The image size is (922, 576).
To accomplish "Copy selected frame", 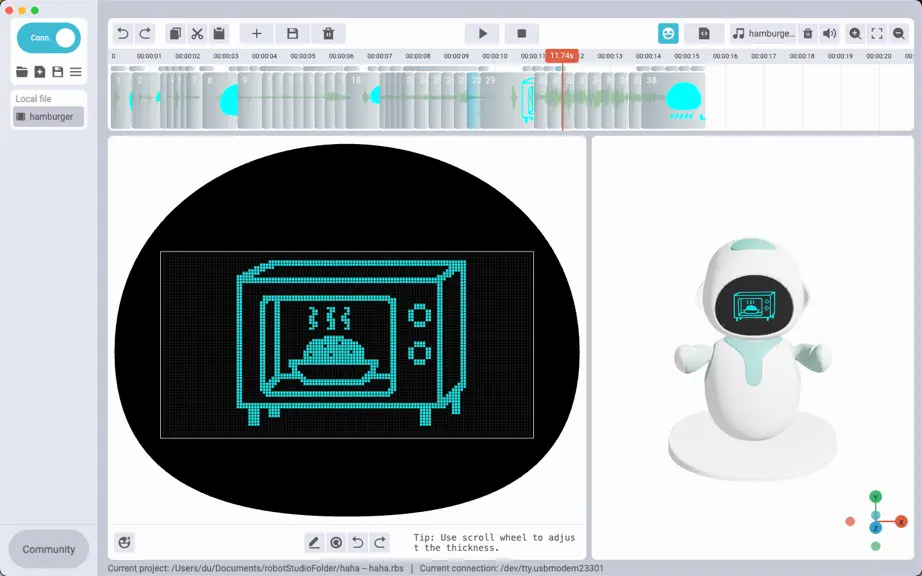I will pyautogui.click(x=175, y=34).
